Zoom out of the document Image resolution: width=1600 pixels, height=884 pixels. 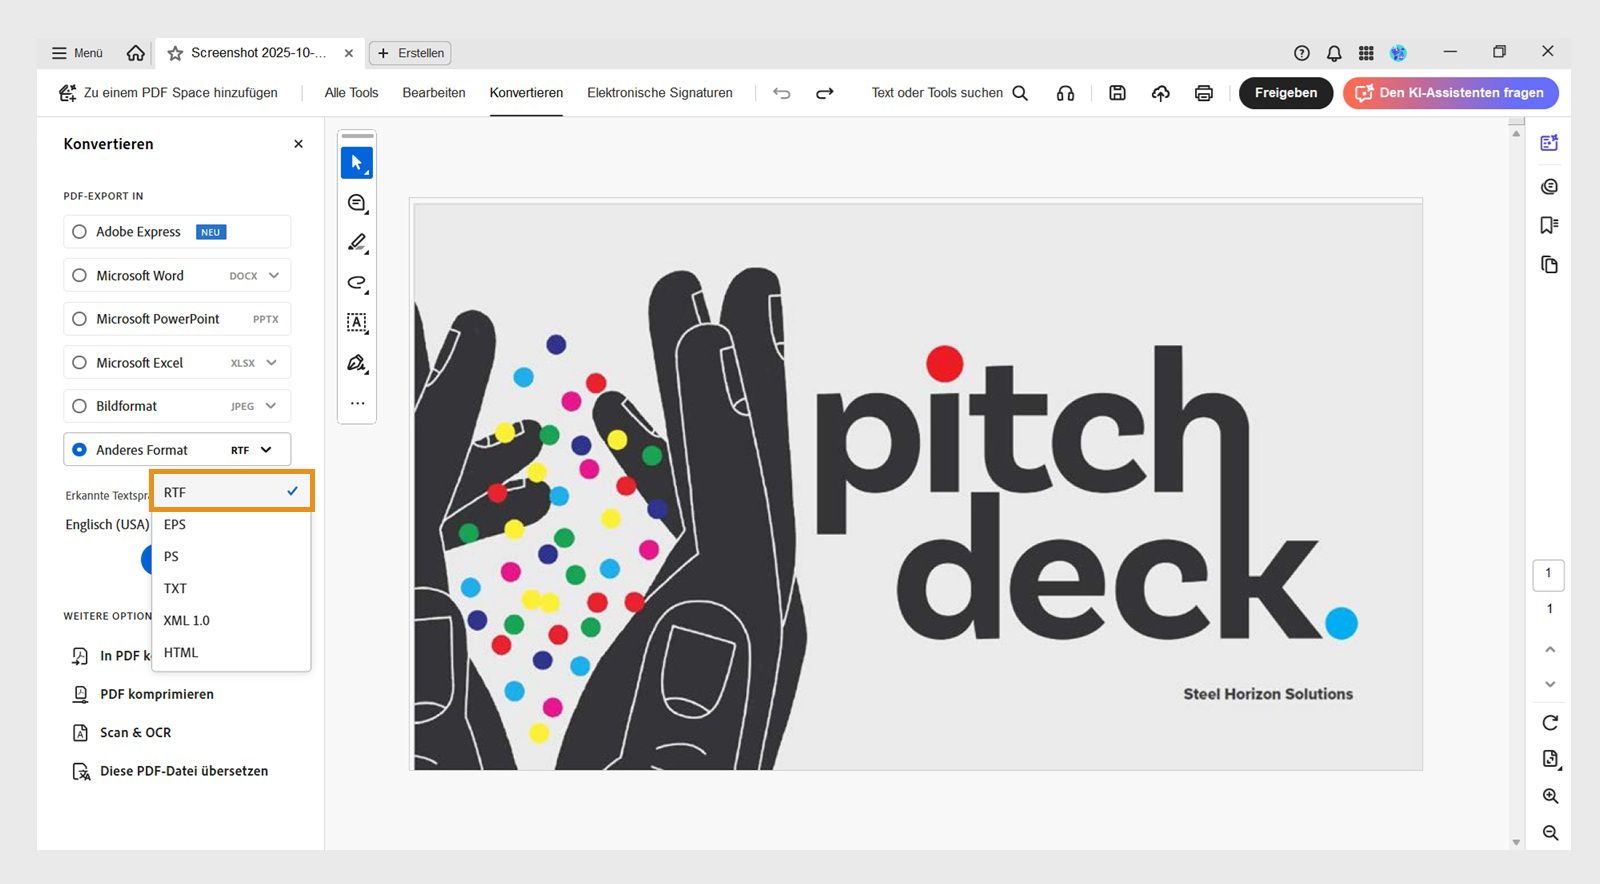click(x=1550, y=832)
